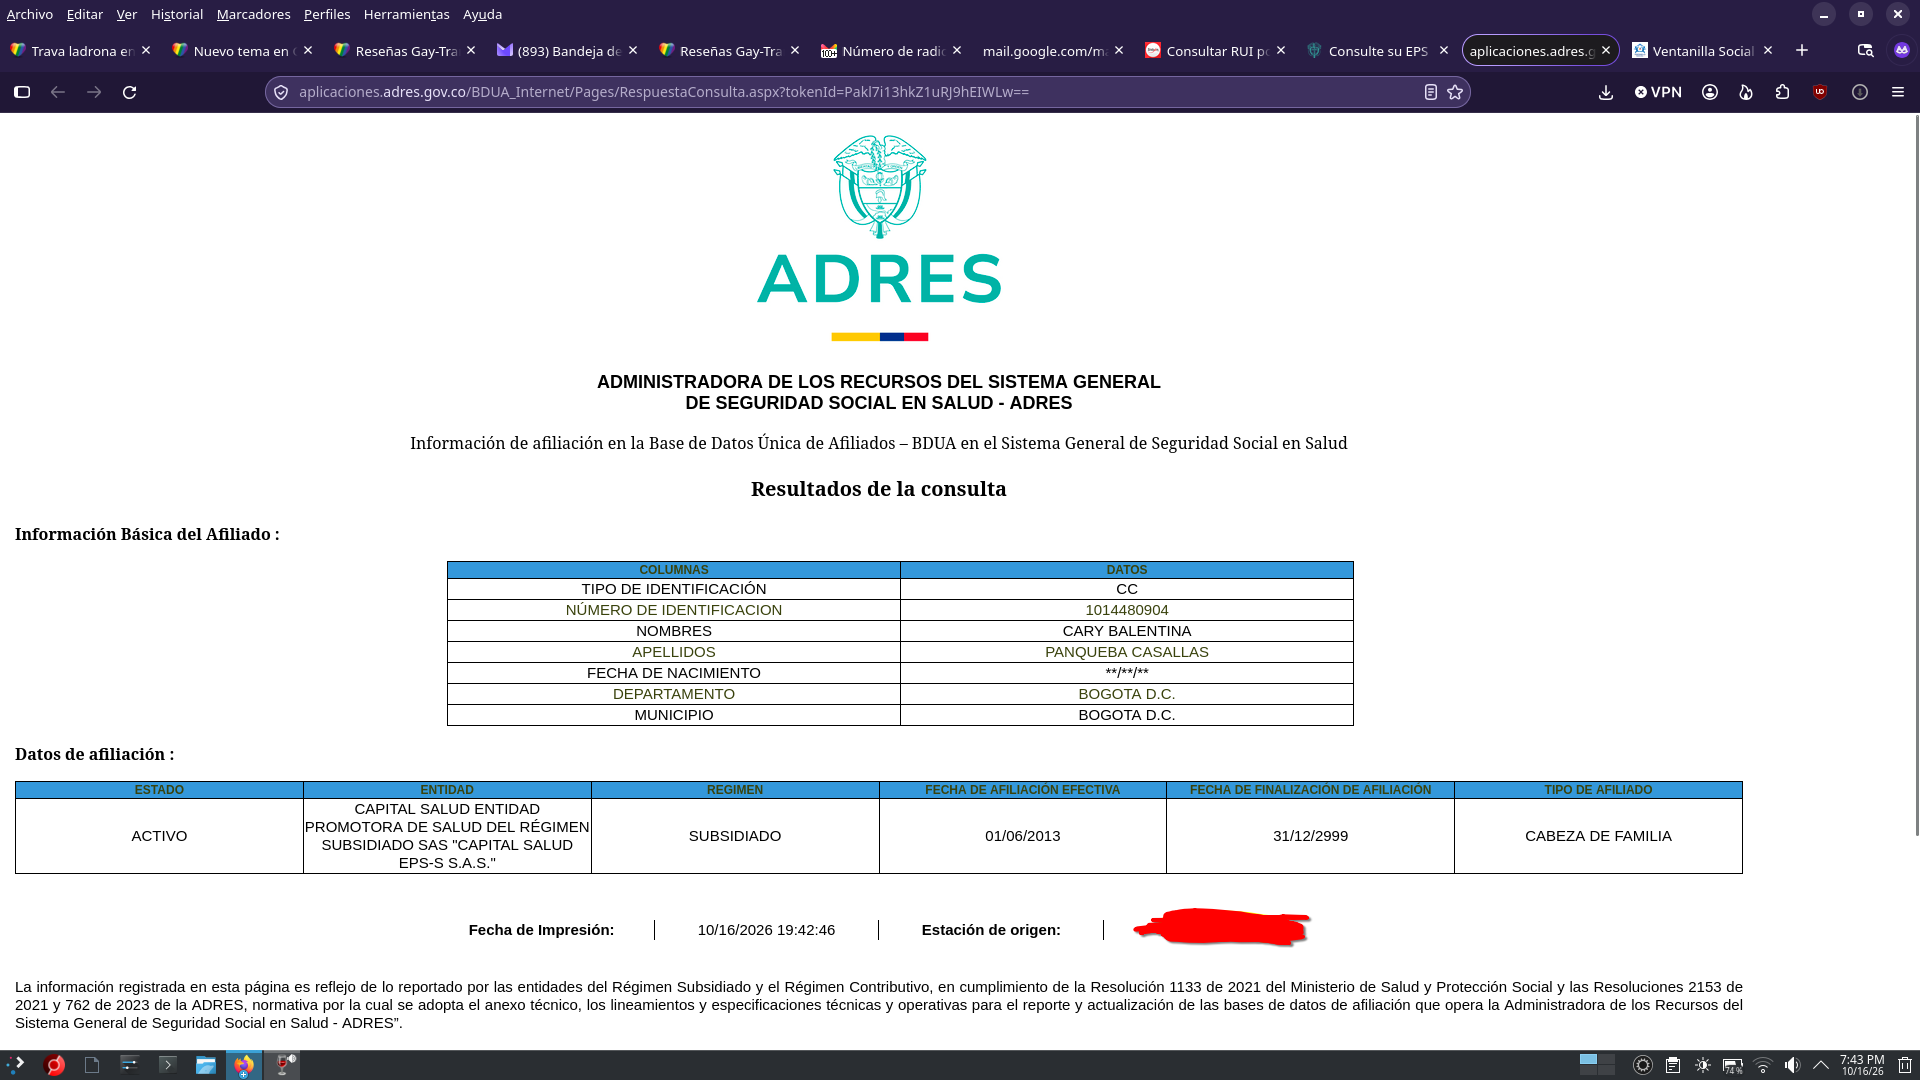1920x1080 pixels.
Task: Open the hamburger application menu
Action: pyautogui.click(x=1897, y=92)
